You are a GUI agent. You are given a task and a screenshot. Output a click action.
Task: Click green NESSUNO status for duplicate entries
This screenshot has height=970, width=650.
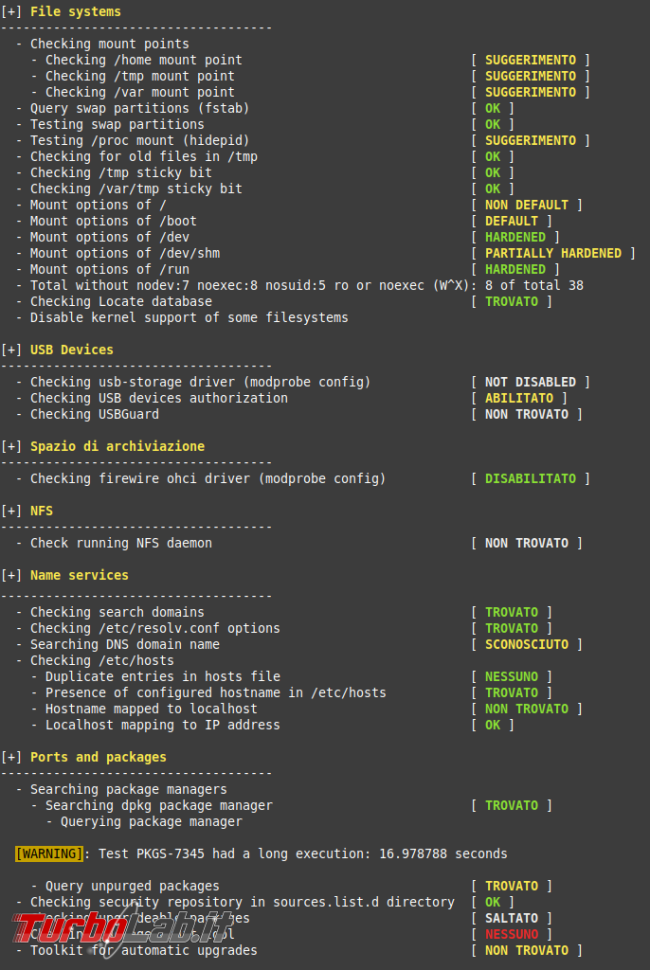coord(511,676)
